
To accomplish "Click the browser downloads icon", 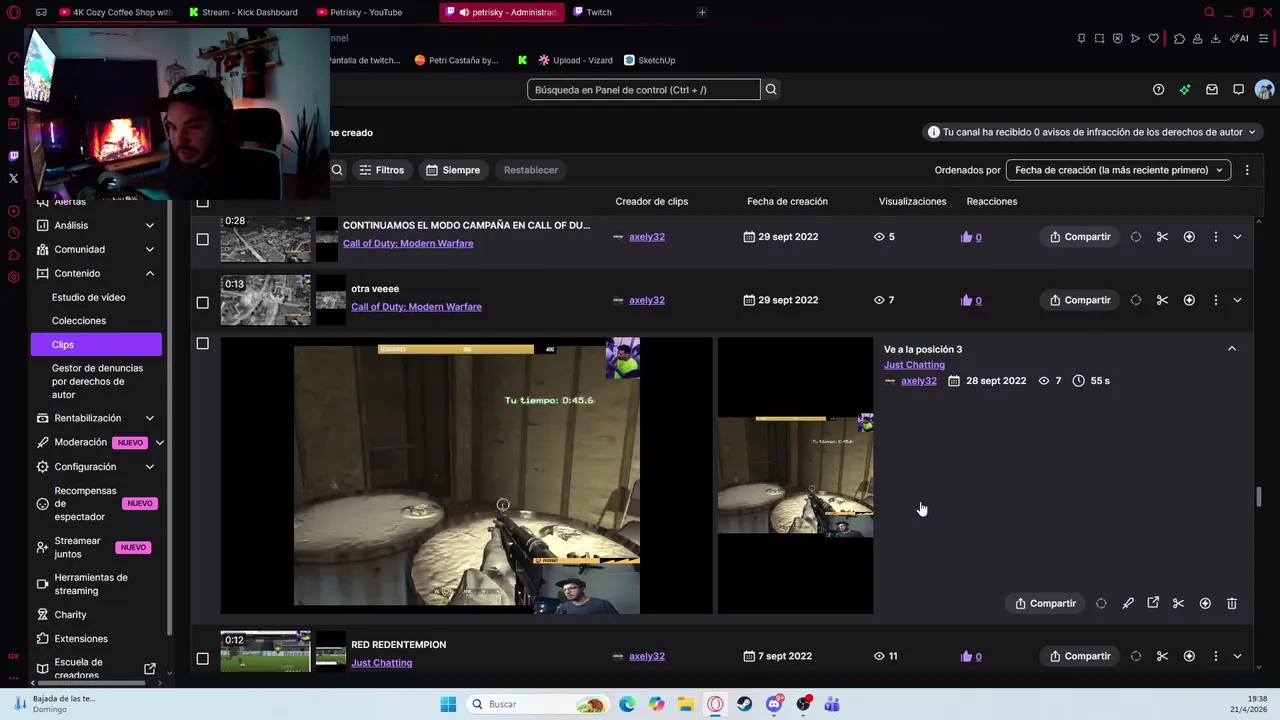I will point(1215,39).
